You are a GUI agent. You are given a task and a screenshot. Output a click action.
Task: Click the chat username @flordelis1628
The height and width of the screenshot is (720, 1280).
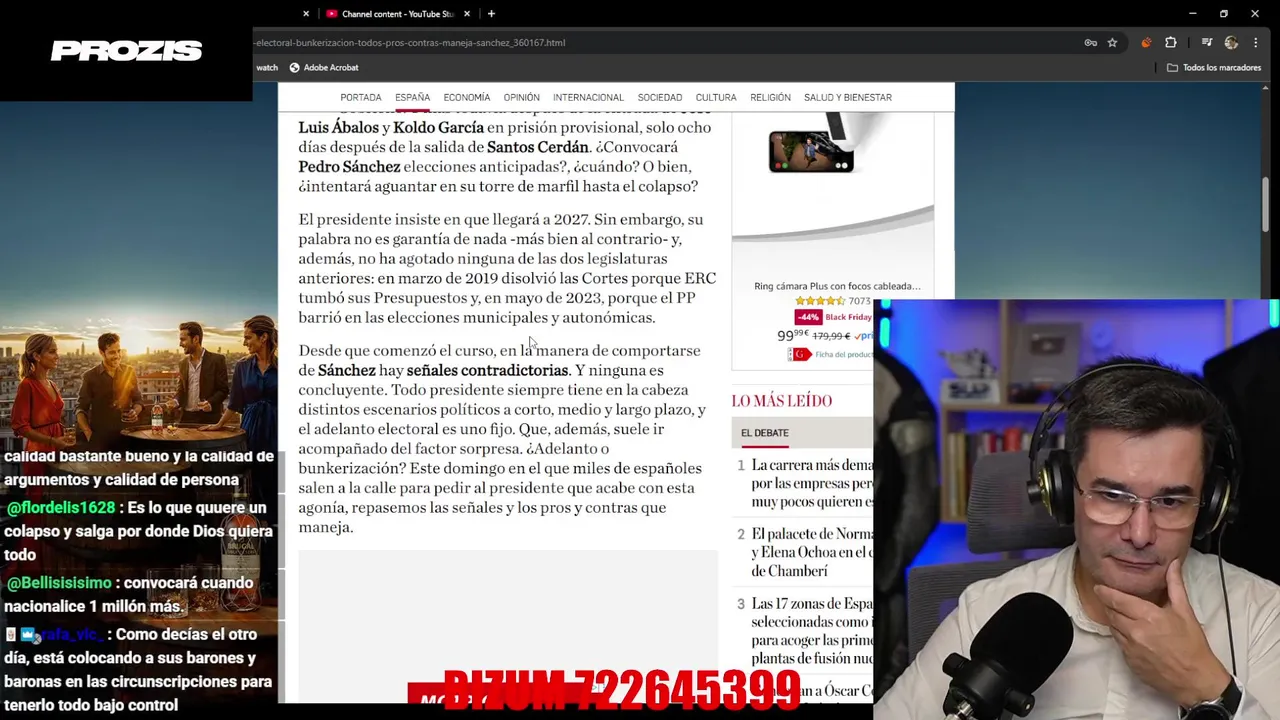click(60, 508)
